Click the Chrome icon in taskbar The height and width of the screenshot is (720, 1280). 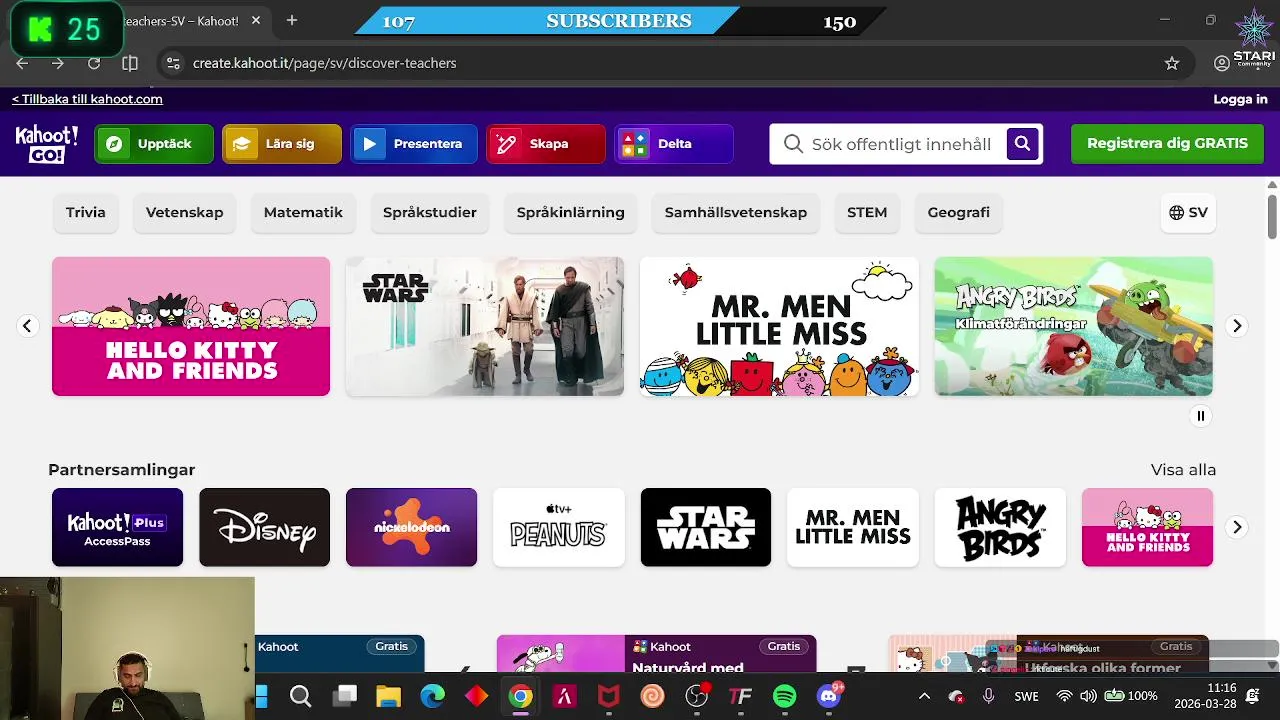(x=520, y=696)
